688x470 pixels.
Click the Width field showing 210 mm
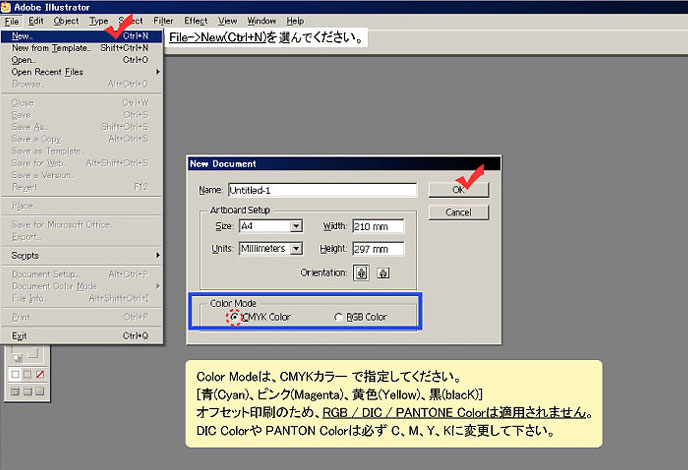click(378, 226)
